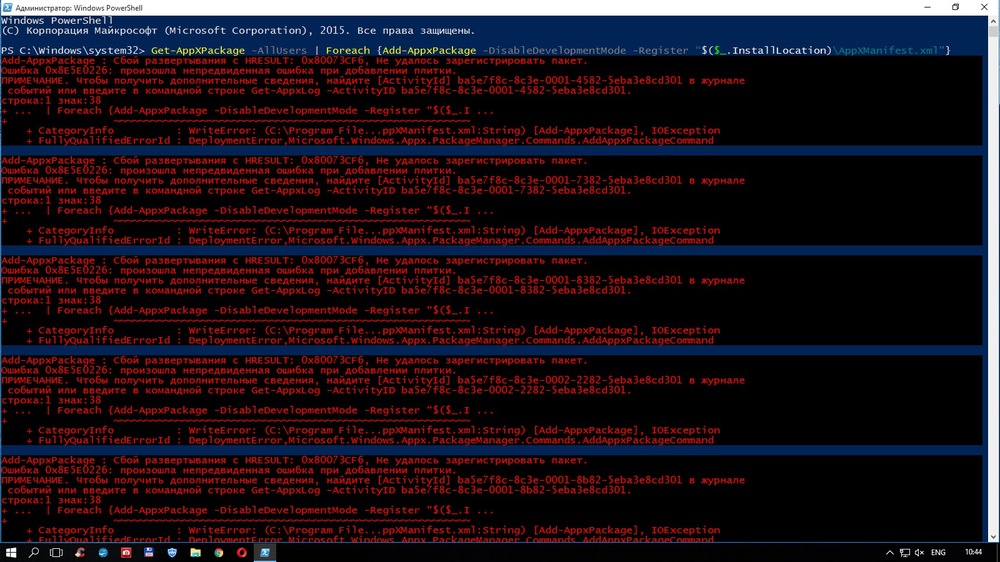This screenshot has width=1000, height=562.
Task: Close the PowerShell window
Action: (x=984, y=8)
